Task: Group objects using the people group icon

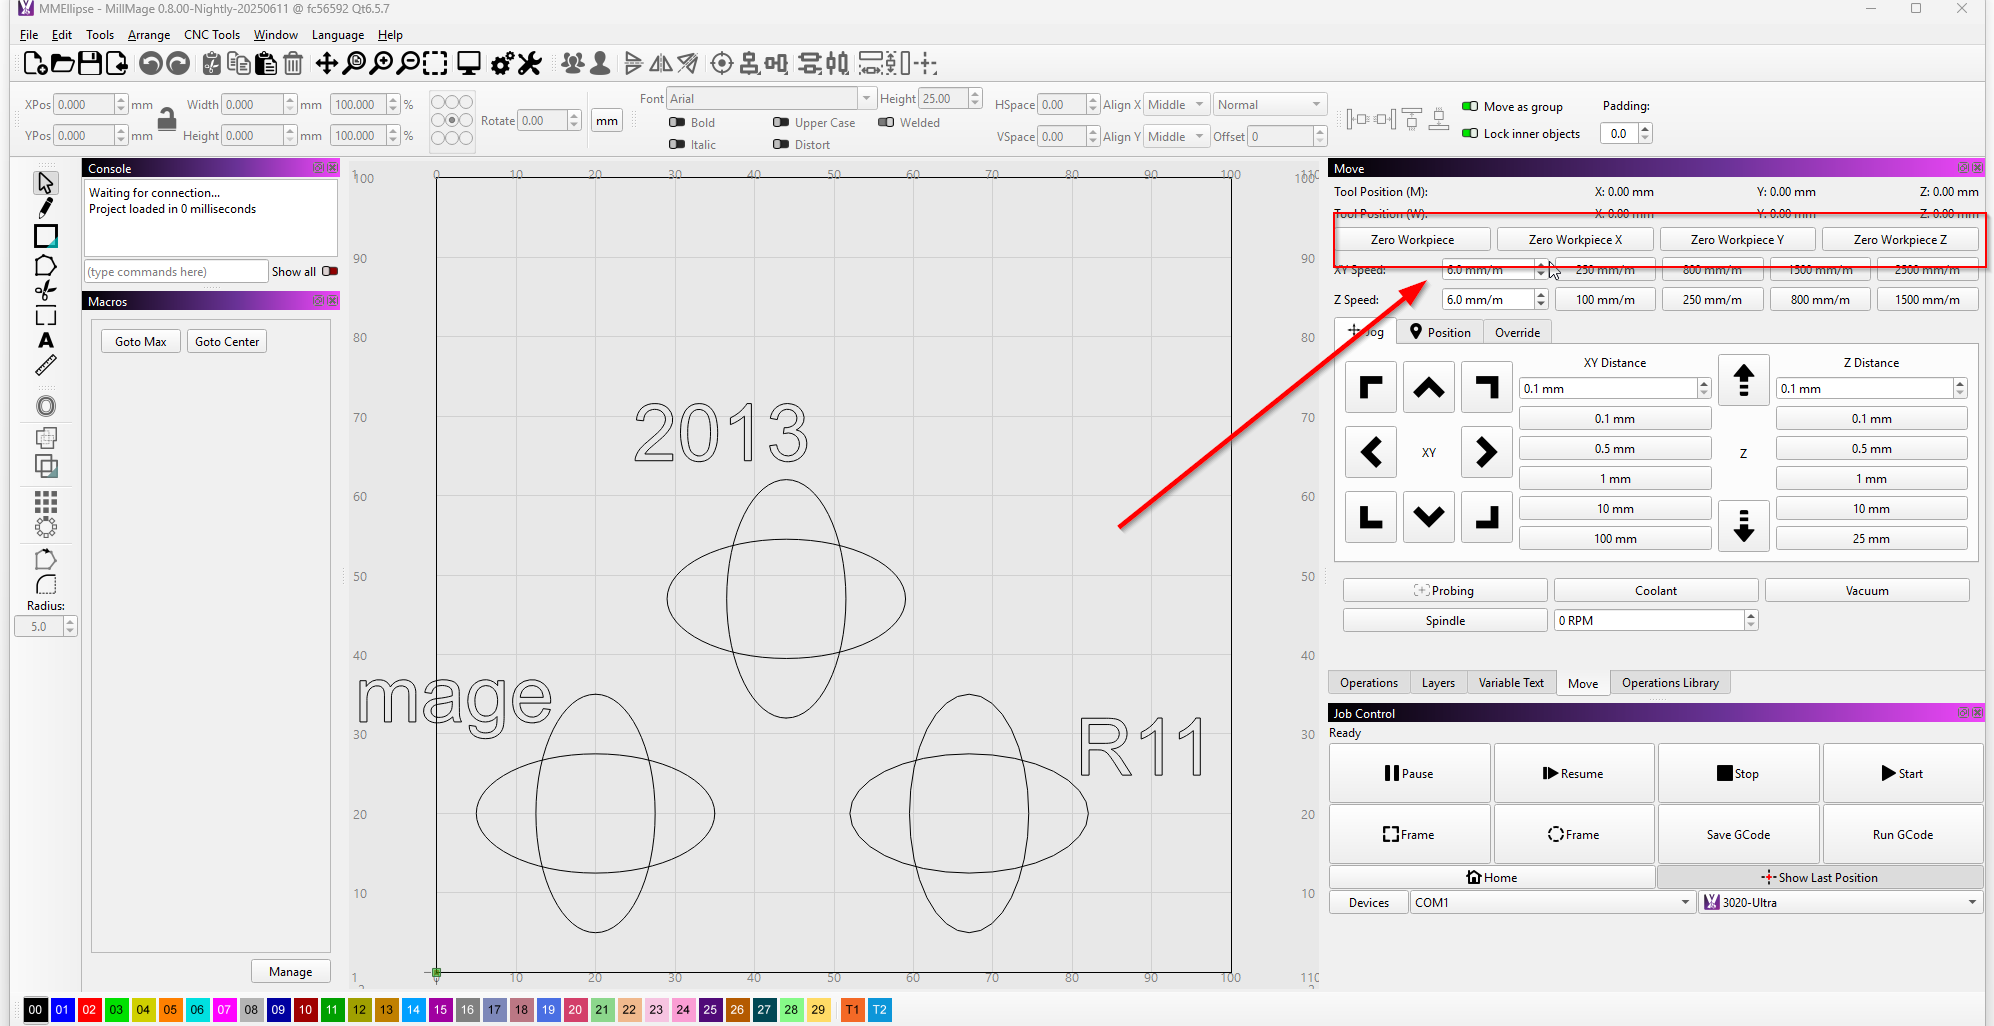Action: tap(573, 64)
